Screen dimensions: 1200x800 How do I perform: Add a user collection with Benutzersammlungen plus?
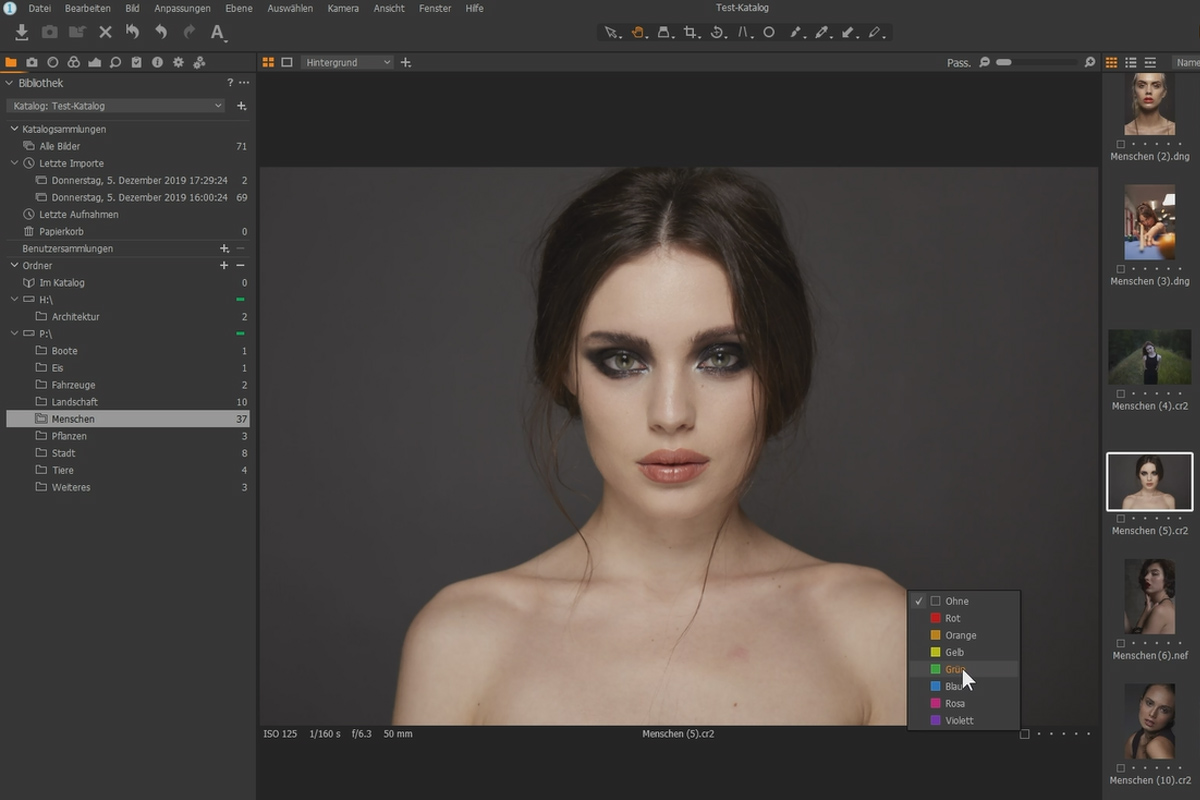click(x=224, y=248)
